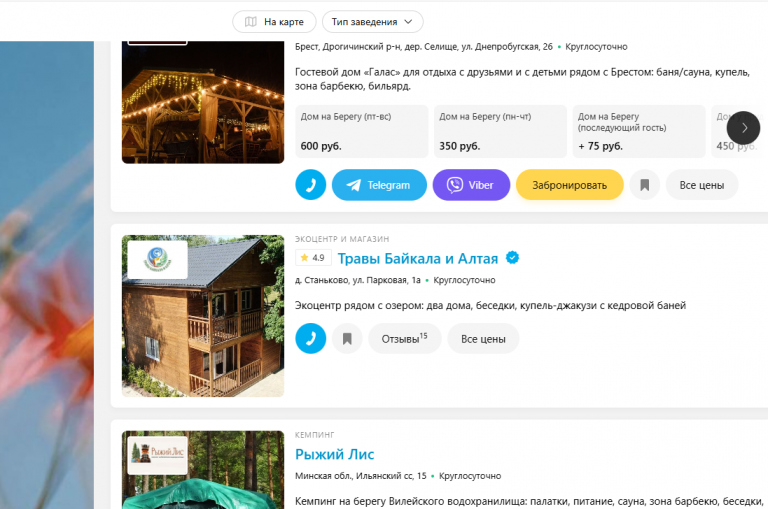Click the address Минская обл., Ильянский сс, 15
Image resolution: width=768 pixels, height=509 pixels.
pos(360,476)
